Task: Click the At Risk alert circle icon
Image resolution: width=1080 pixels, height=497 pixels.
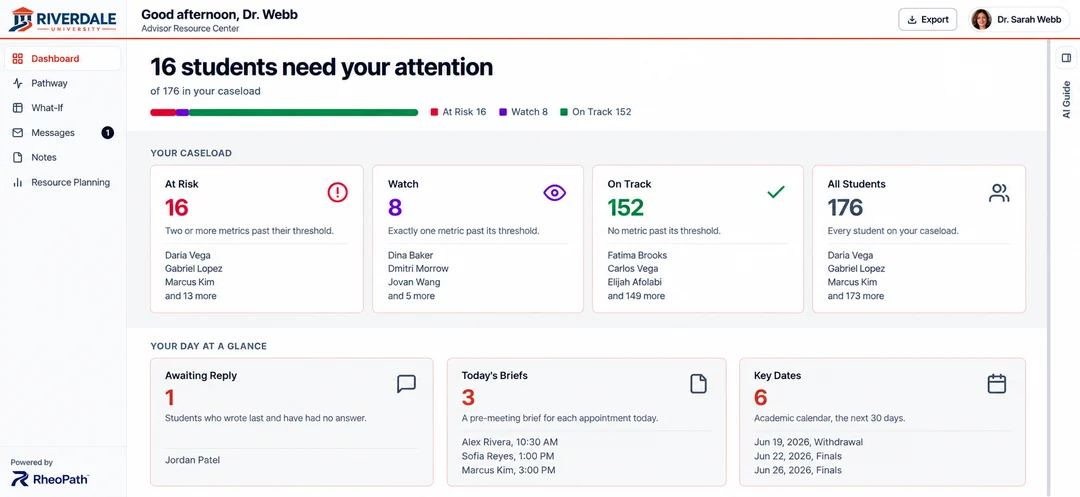Action: [338, 193]
